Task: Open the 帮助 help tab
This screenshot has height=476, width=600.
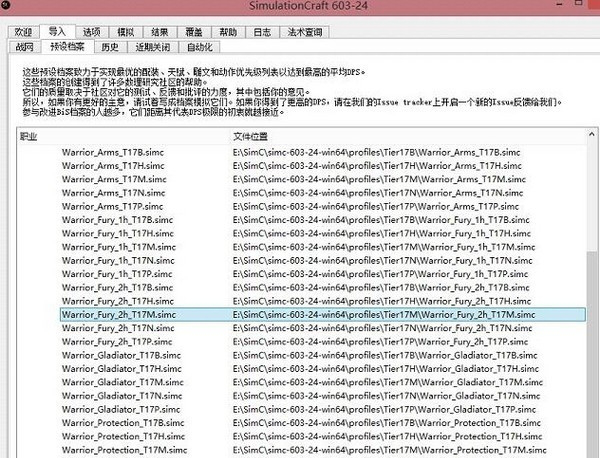Action: [228, 32]
